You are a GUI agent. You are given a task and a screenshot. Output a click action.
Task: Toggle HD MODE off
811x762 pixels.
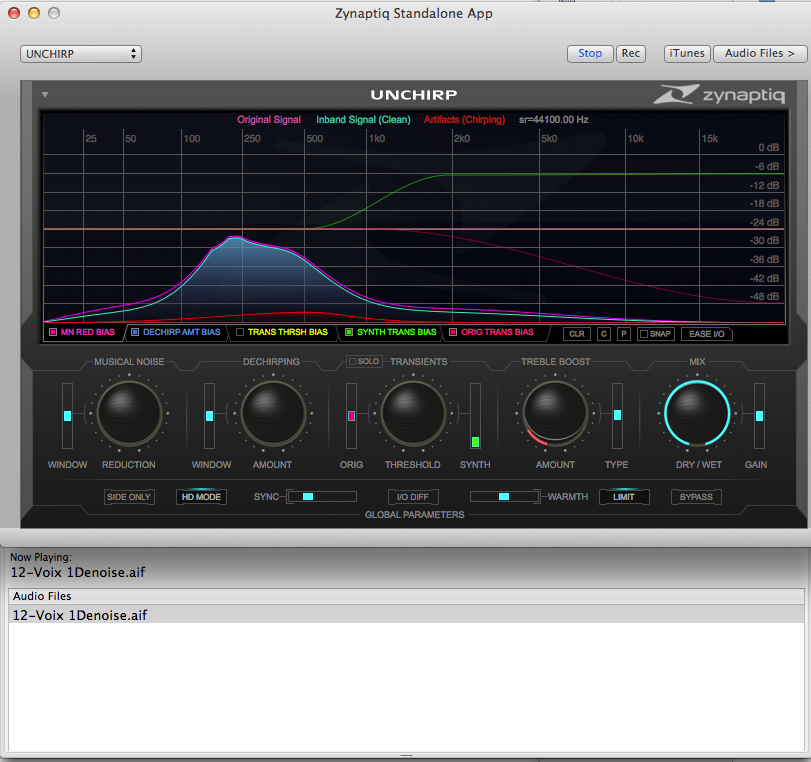coord(201,497)
